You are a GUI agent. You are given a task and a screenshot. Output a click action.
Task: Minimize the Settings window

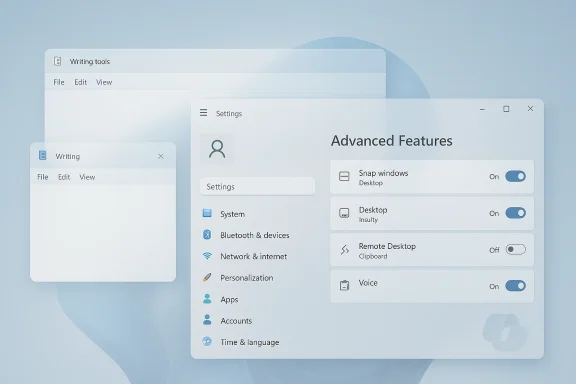(x=482, y=109)
